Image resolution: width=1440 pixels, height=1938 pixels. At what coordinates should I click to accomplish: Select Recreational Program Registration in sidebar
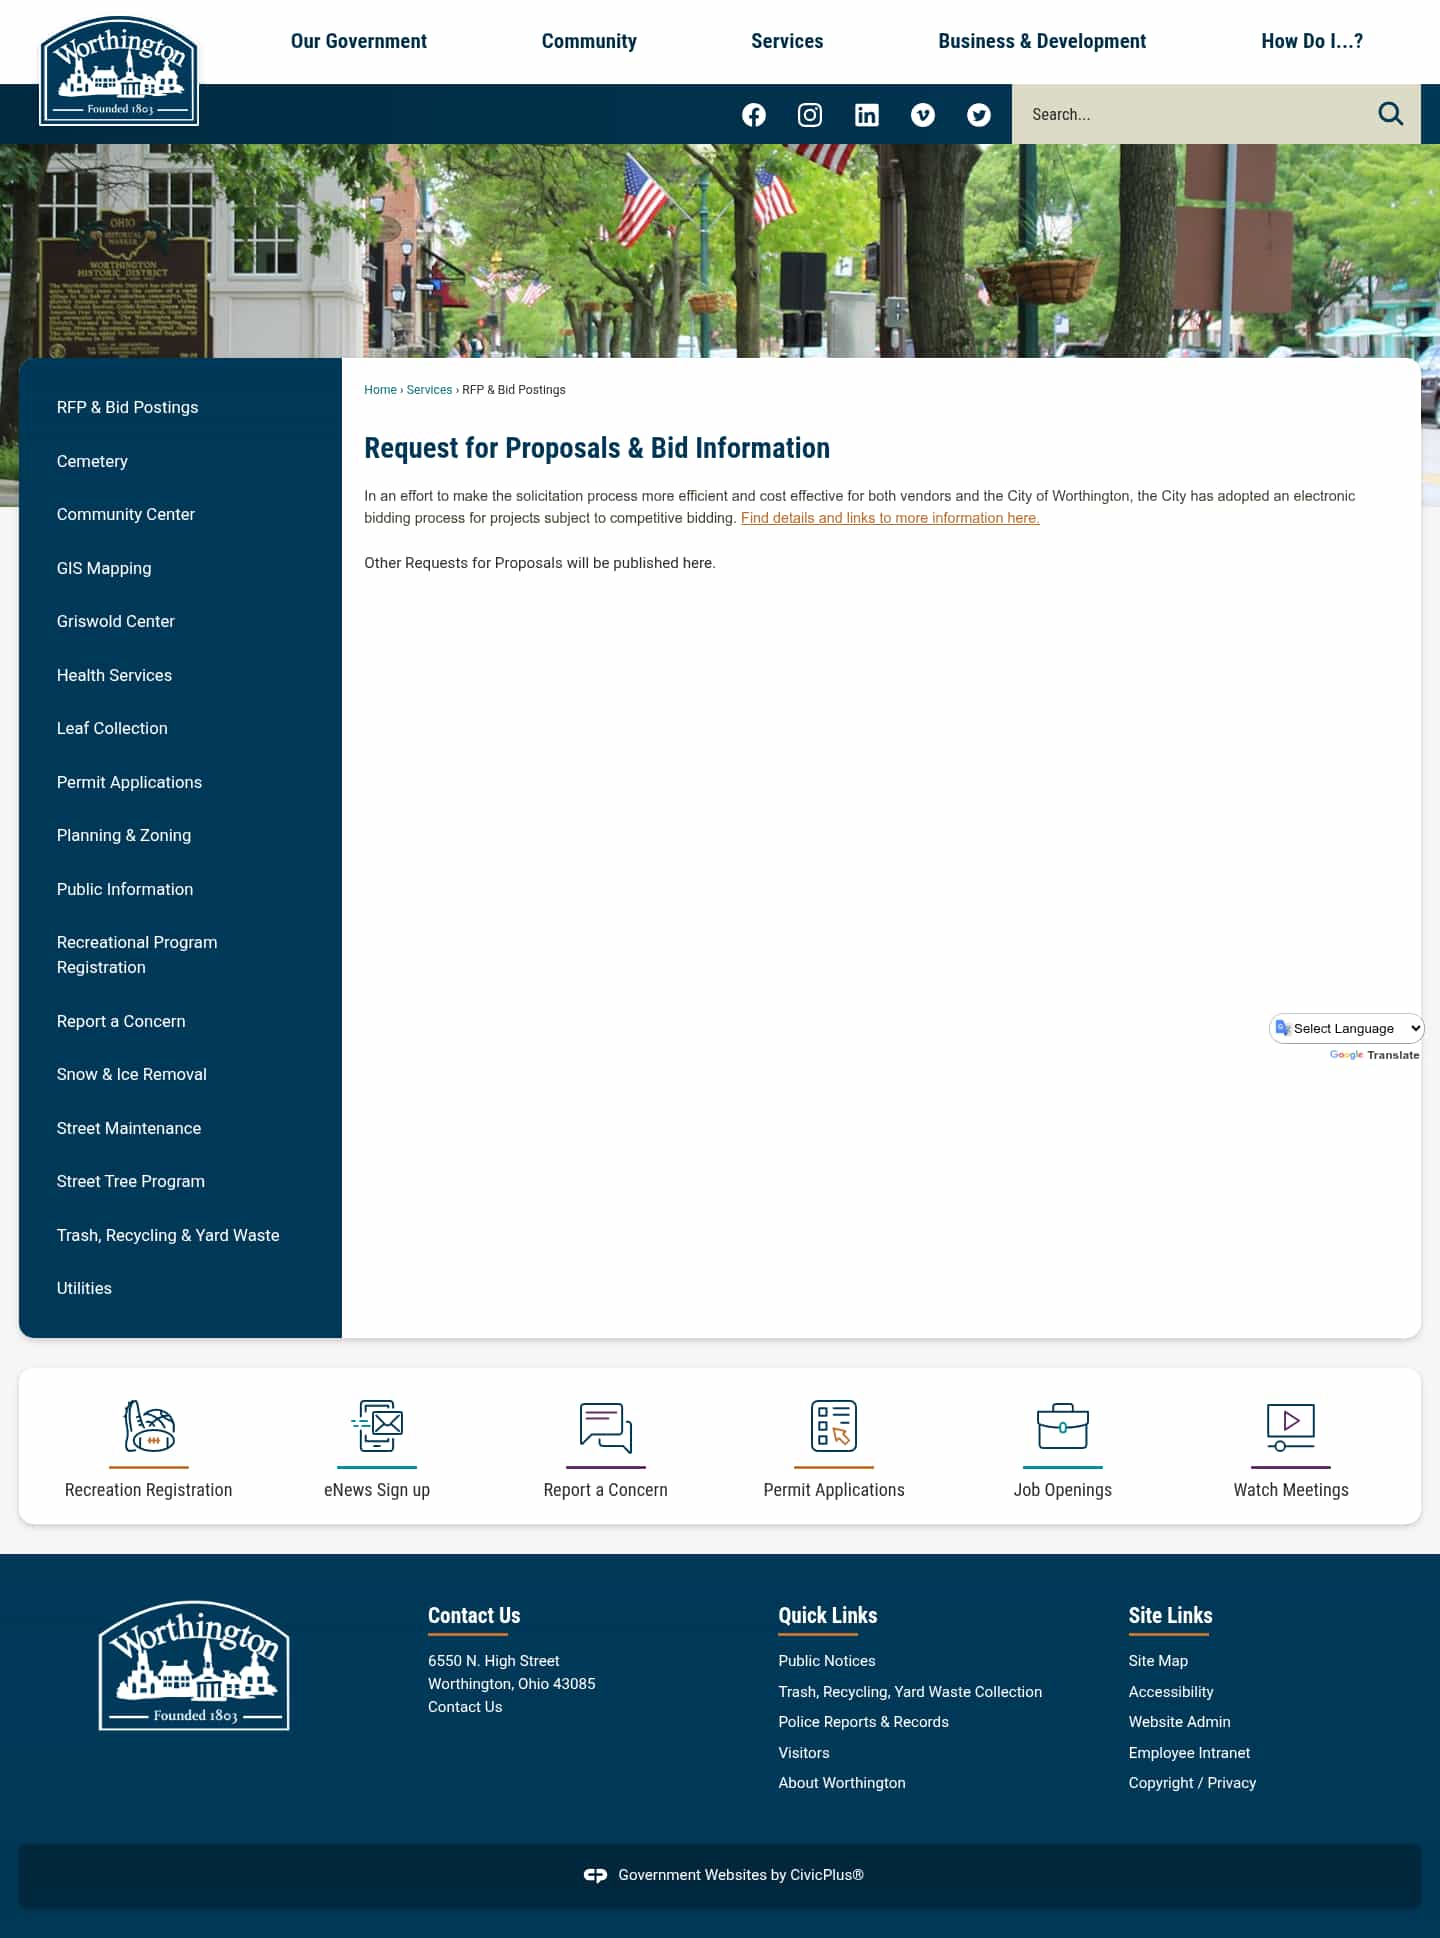[137, 955]
